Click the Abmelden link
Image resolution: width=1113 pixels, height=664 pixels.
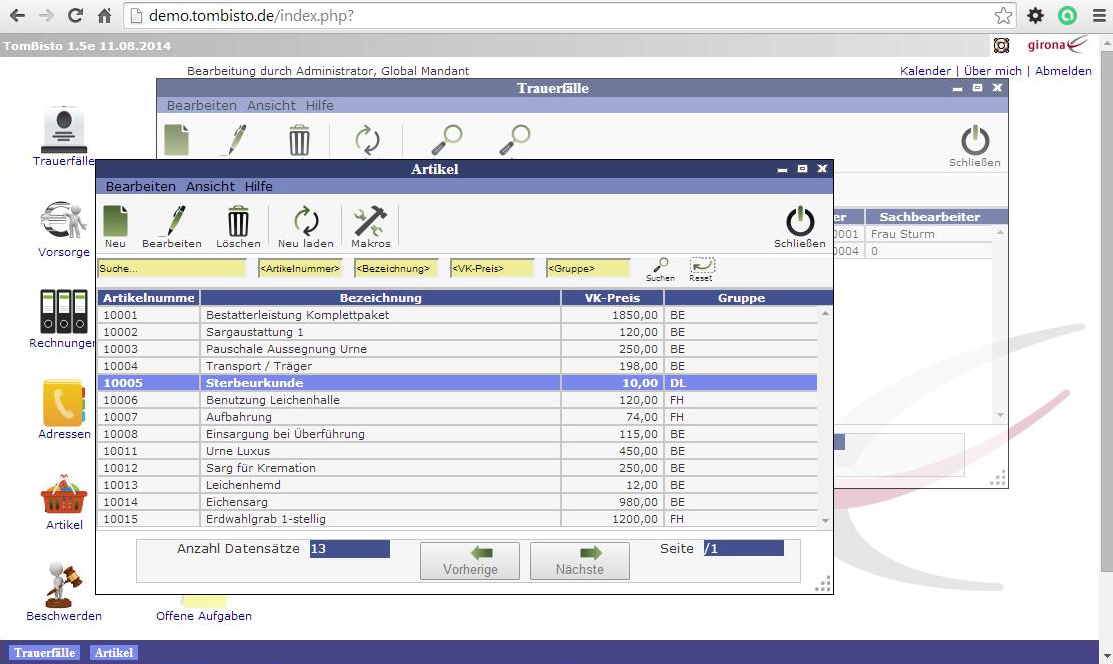[x=1063, y=71]
